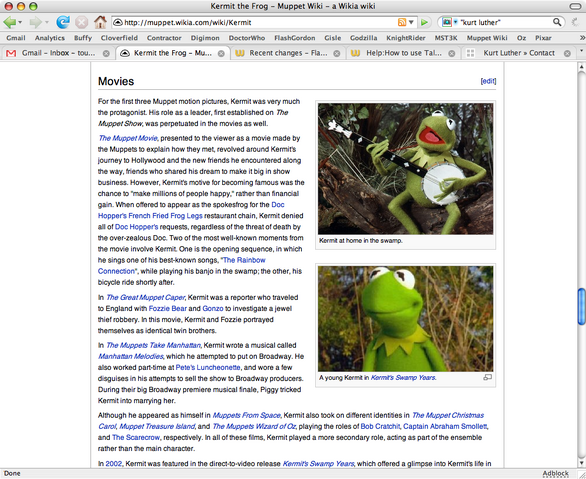Click the scrollbar up arrow

point(582,67)
